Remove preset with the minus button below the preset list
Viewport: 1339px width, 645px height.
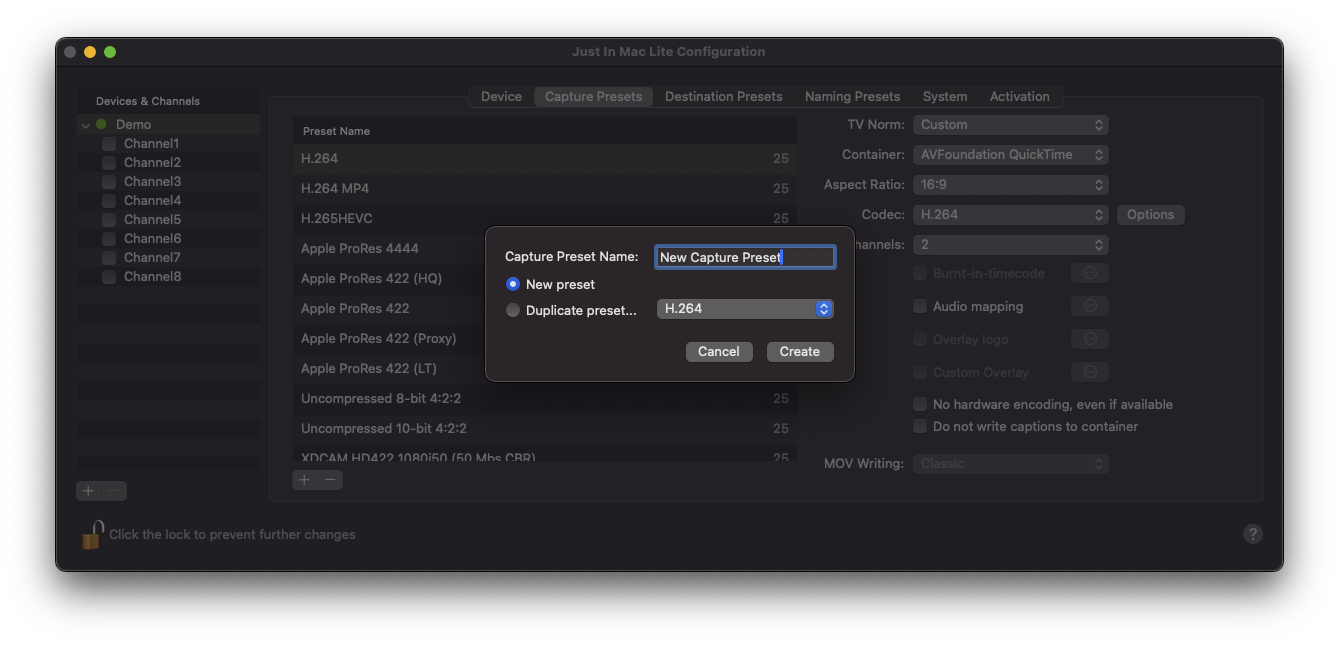tap(331, 480)
